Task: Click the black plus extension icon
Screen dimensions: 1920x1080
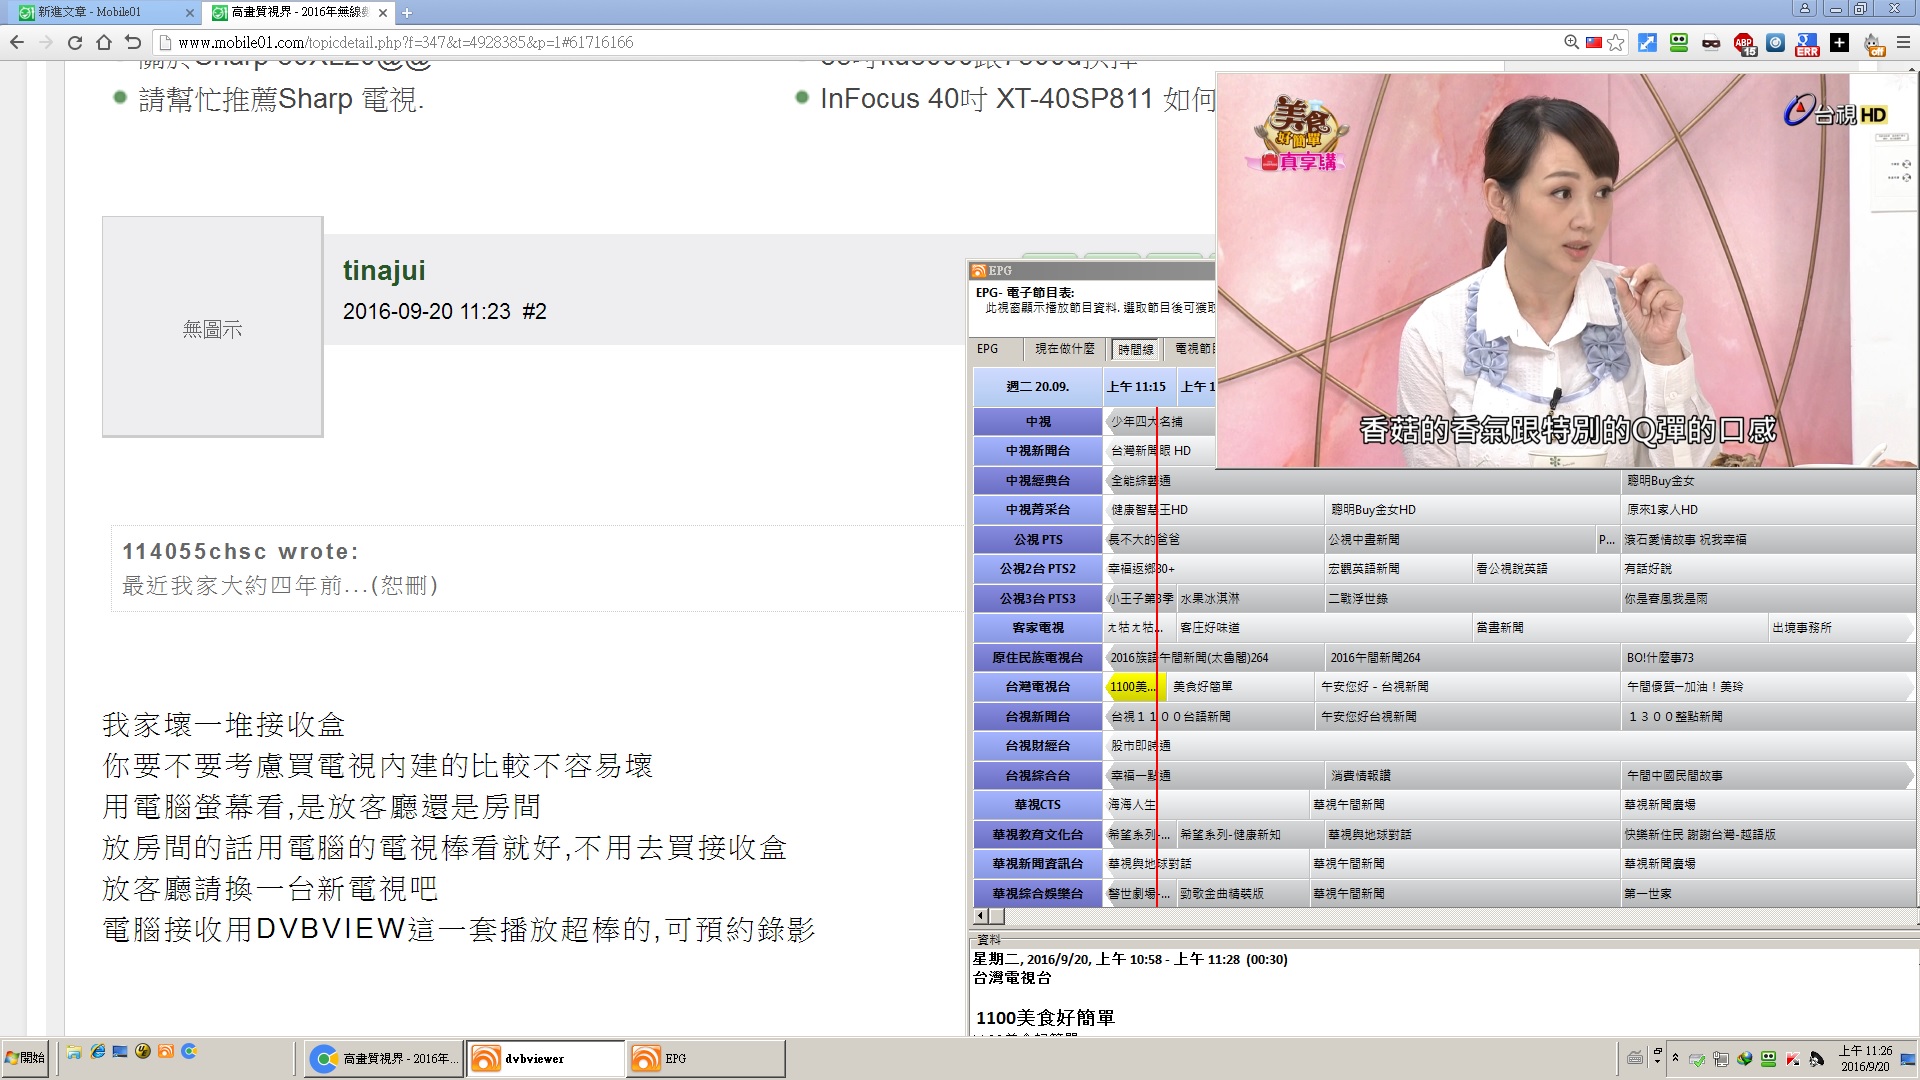Action: pyautogui.click(x=1839, y=42)
